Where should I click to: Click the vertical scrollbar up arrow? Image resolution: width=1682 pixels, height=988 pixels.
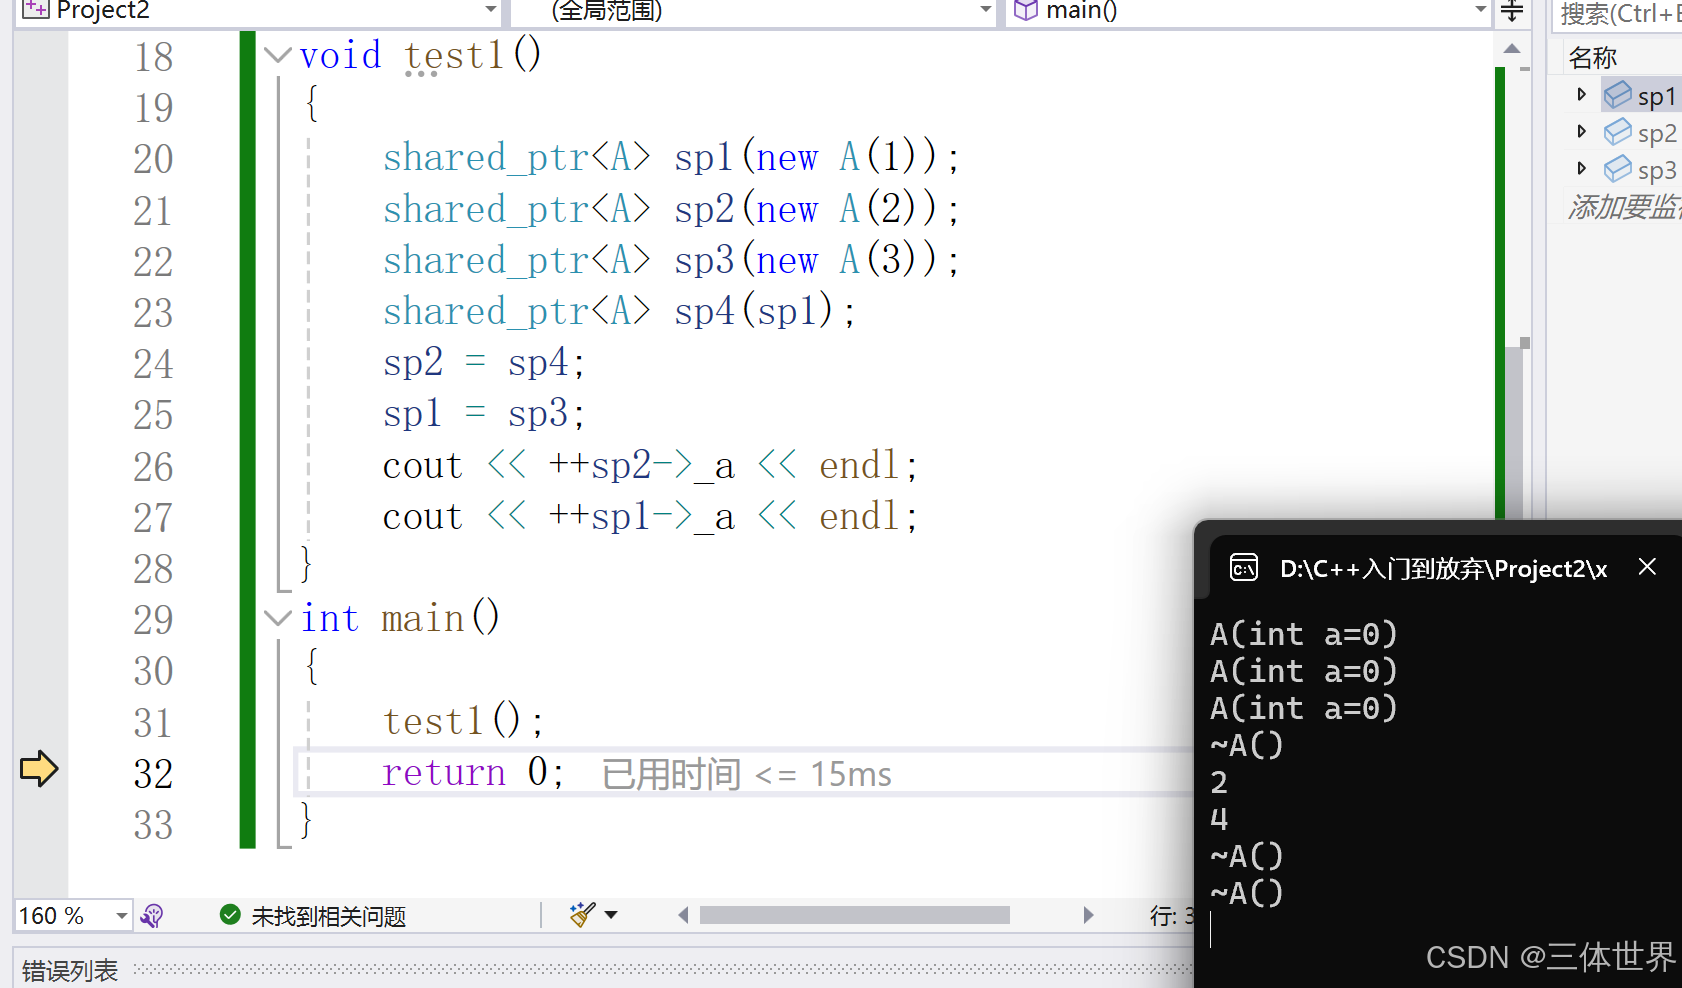point(1512,48)
